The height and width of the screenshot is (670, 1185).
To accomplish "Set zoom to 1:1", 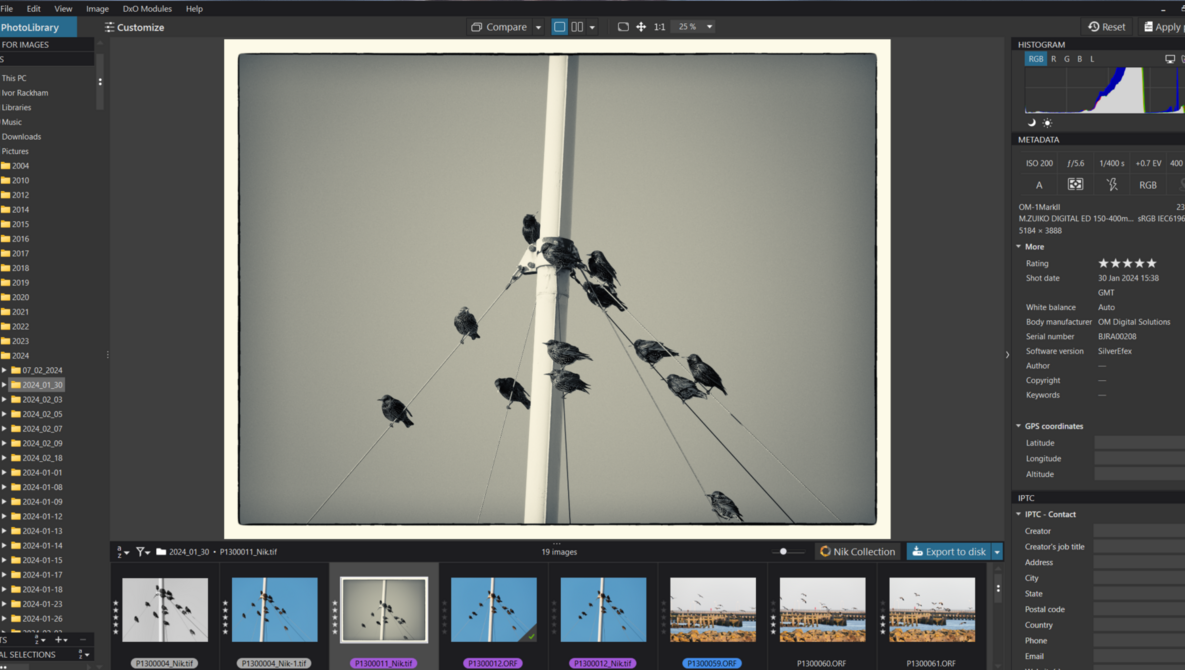I will coord(660,26).
